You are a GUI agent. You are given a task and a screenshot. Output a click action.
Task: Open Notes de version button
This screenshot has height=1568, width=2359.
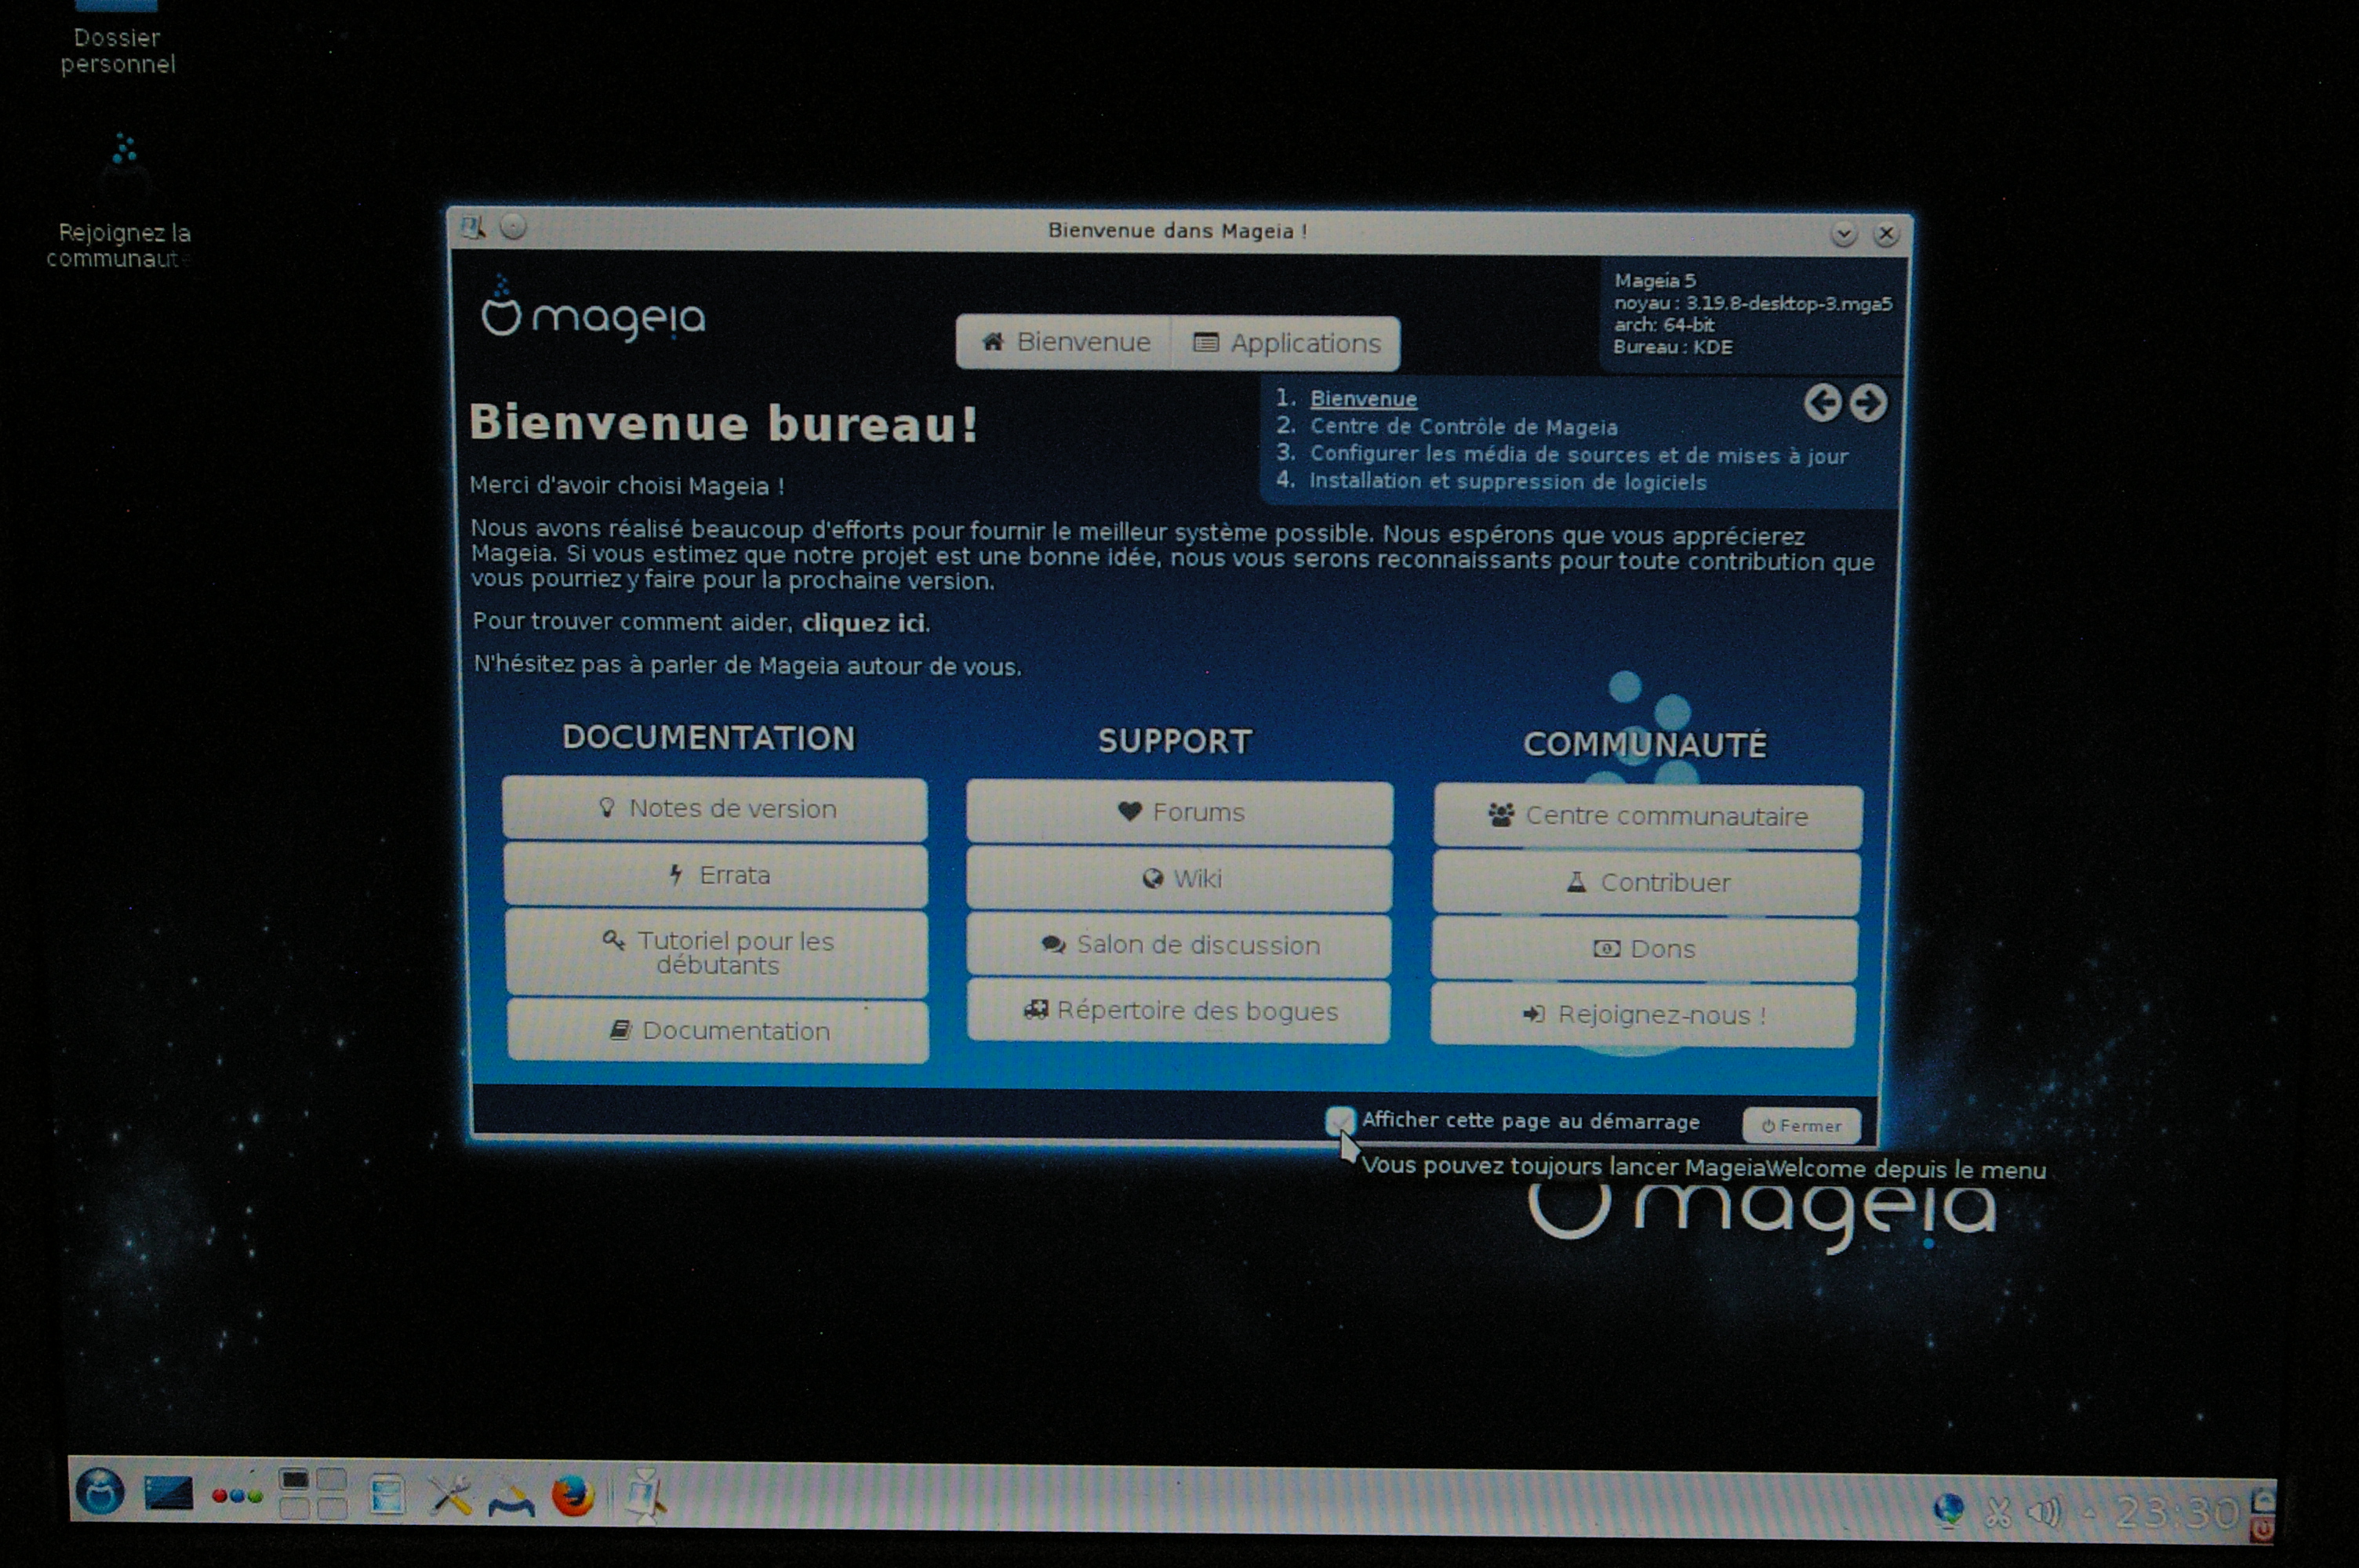click(715, 808)
